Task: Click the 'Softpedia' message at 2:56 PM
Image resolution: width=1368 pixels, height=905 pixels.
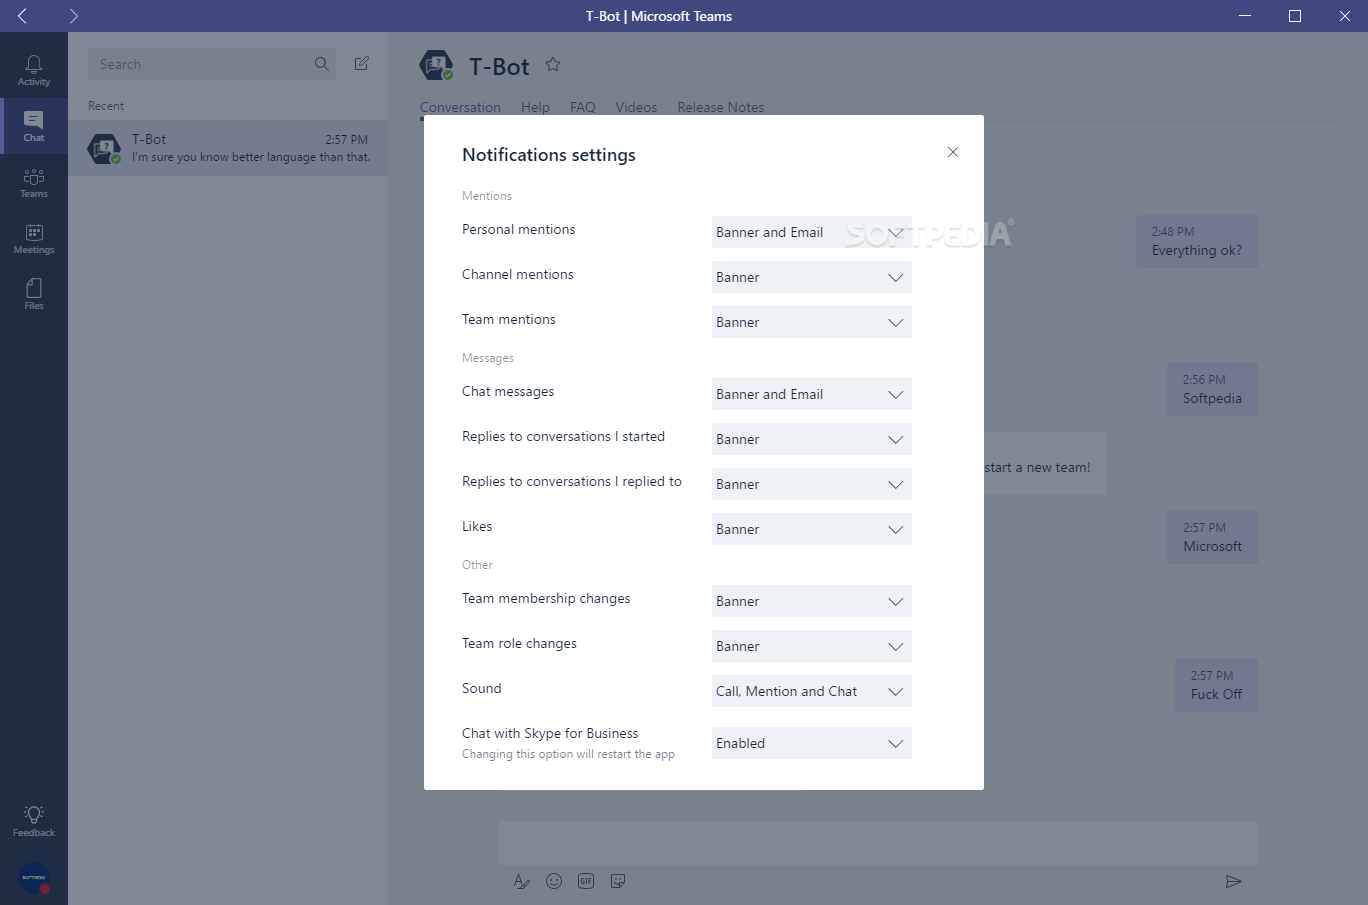Action: point(1212,390)
